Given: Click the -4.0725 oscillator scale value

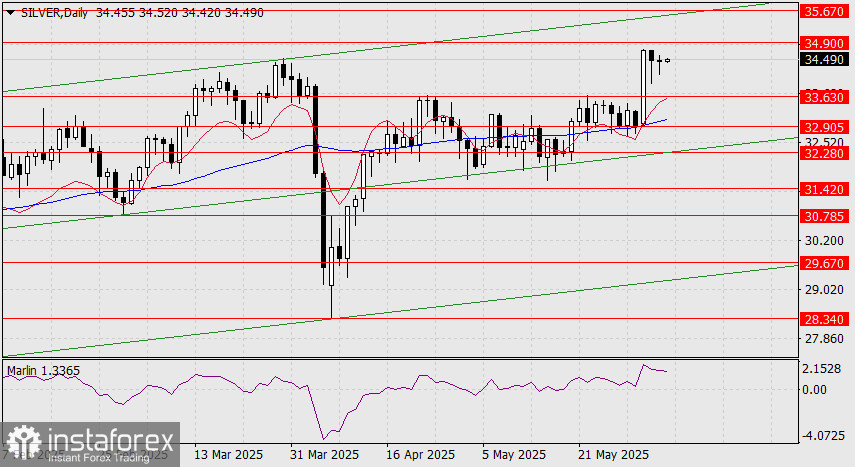Looking at the screenshot, I should click(823, 436).
